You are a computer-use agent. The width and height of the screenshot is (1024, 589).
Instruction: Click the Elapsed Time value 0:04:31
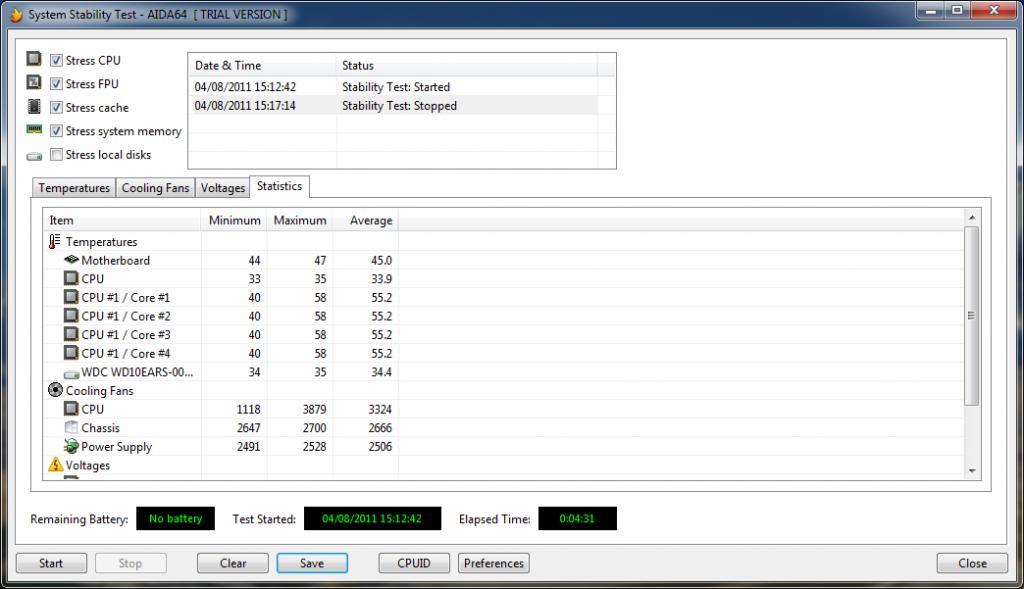pos(577,518)
